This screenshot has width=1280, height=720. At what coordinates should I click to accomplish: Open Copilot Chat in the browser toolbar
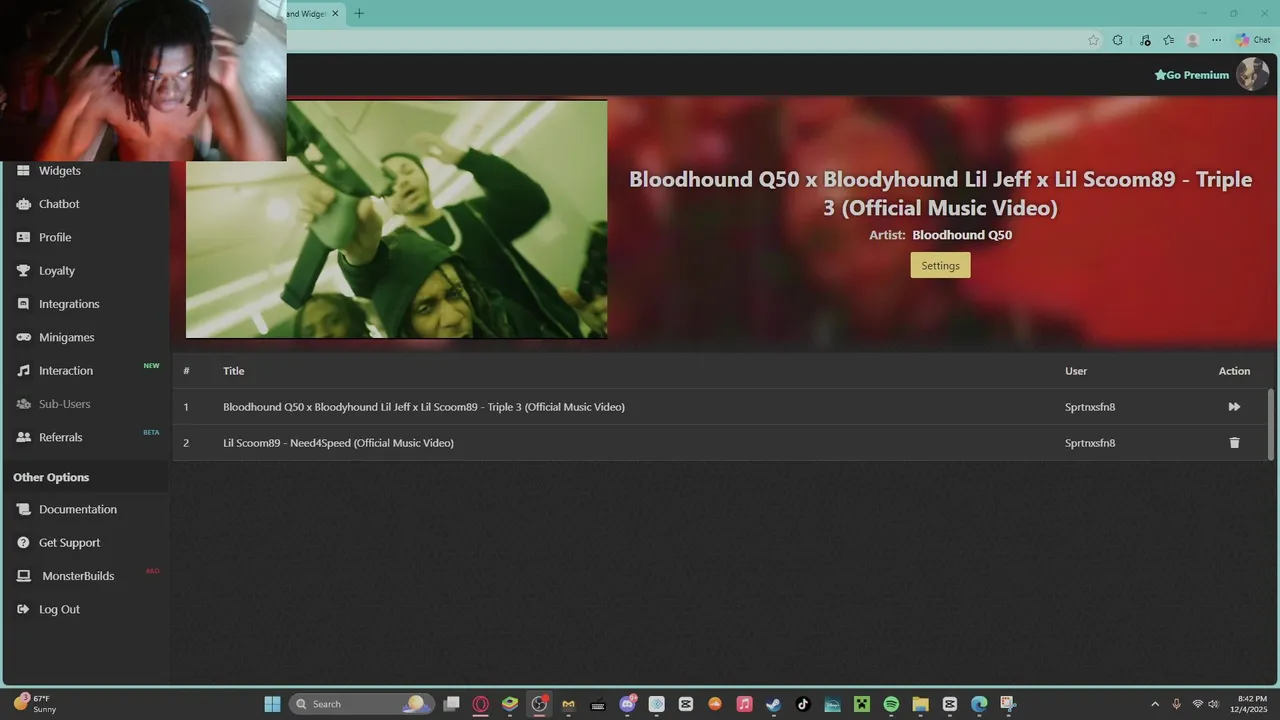pyautogui.click(x=1253, y=40)
